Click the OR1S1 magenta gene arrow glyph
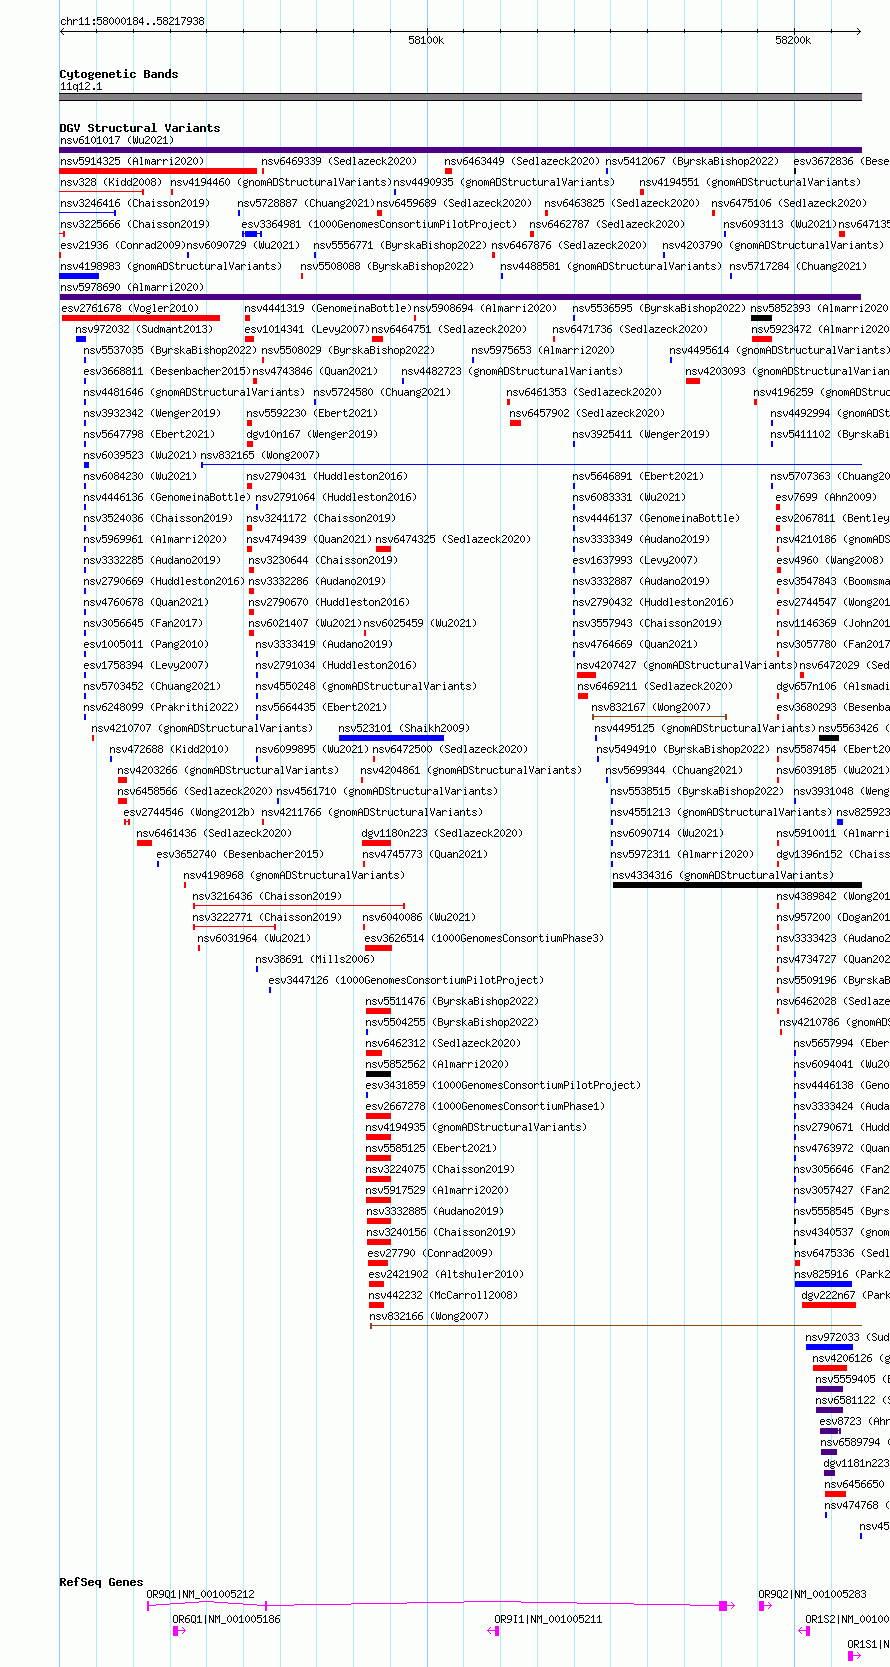Screen dimensions: 890x1667 coord(854,1656)
